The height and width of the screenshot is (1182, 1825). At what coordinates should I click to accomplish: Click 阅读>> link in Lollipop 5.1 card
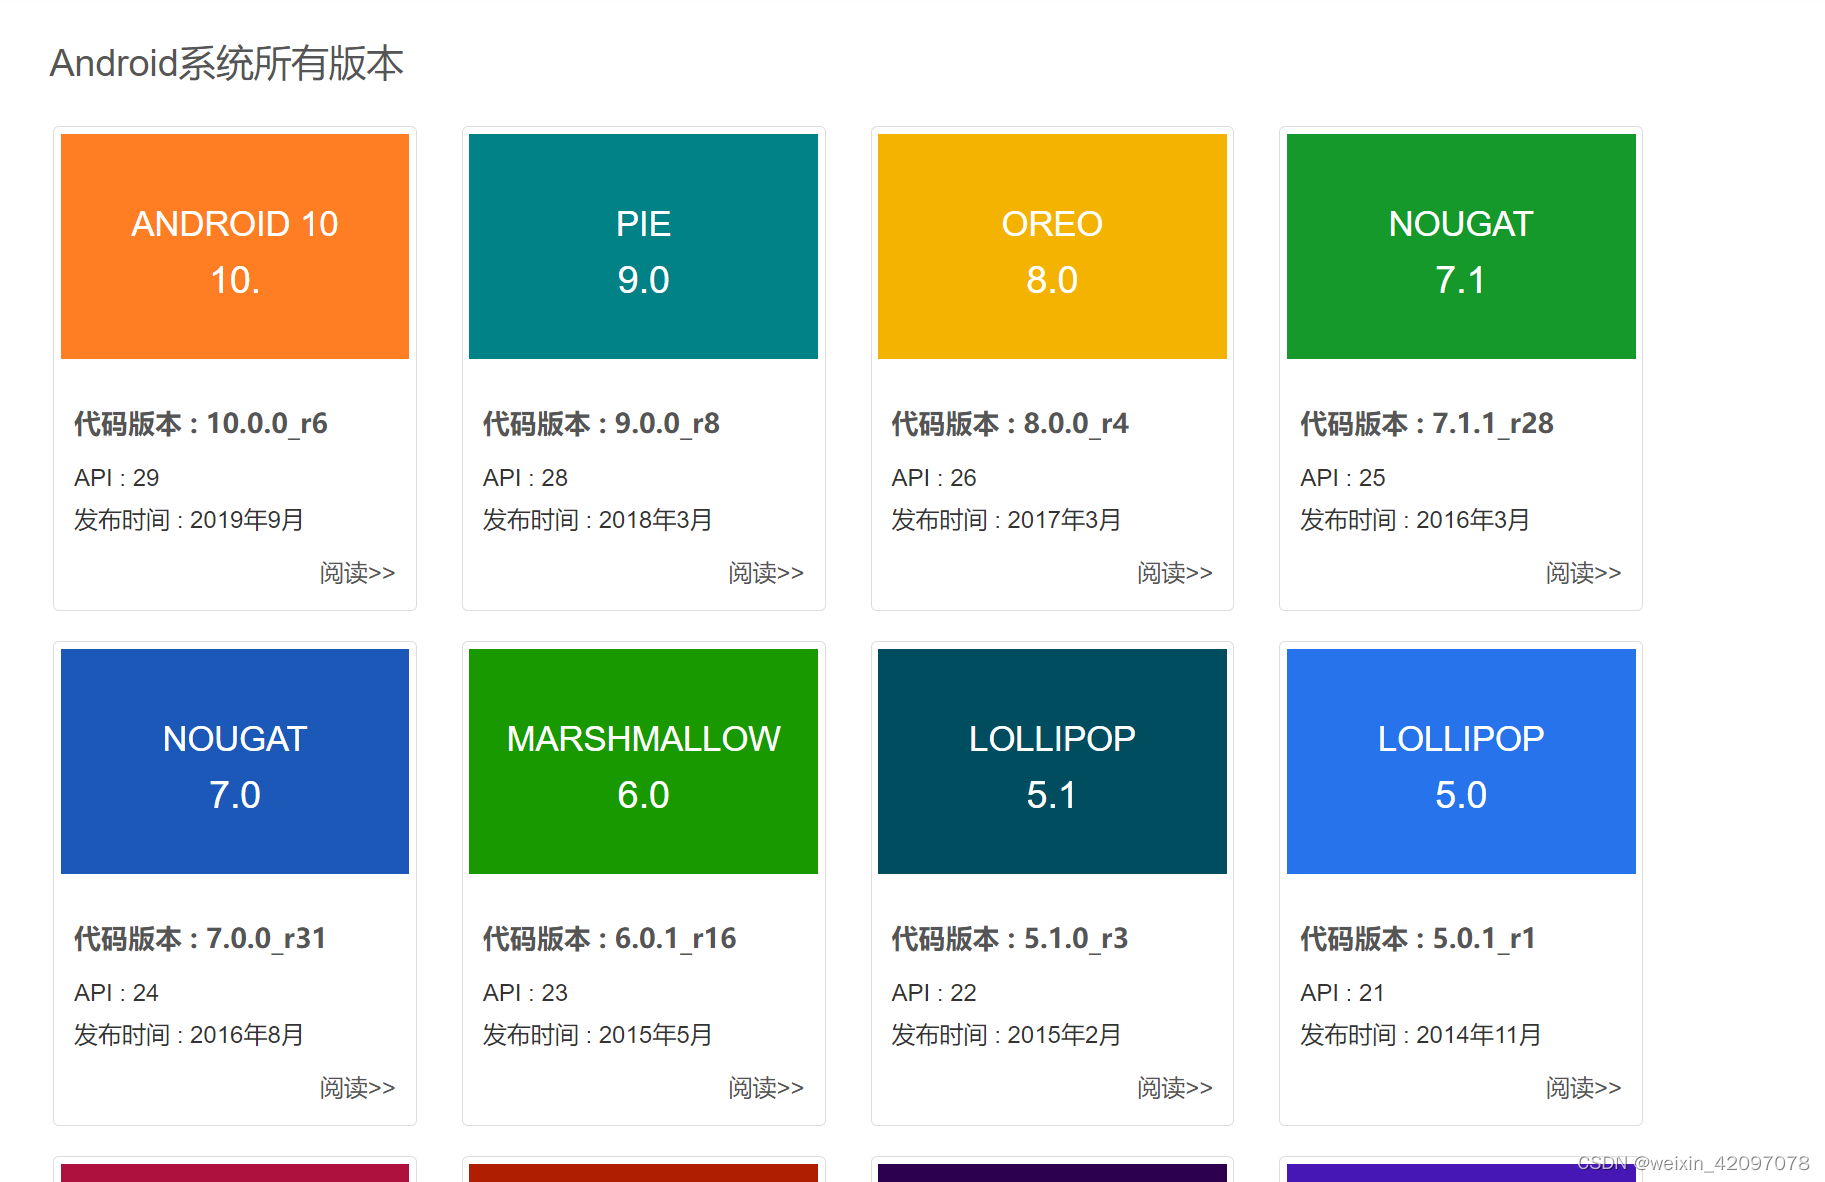click(1175, 1088)
